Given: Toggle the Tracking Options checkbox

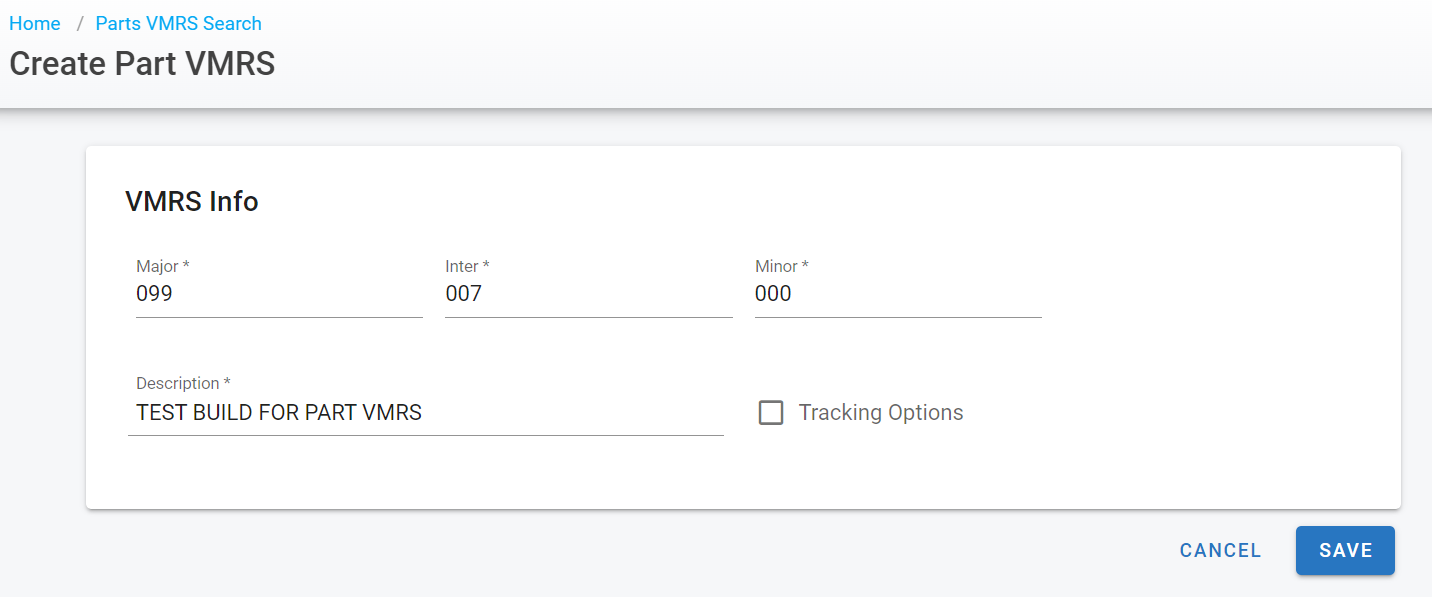Looking at the screenshot, I should [770, 413].
